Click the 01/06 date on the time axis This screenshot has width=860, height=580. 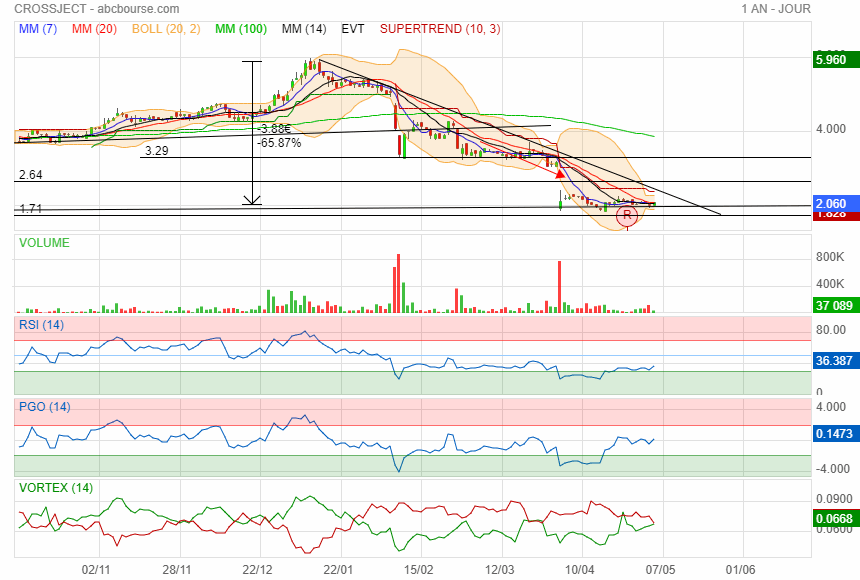click(x=740, y=570)
